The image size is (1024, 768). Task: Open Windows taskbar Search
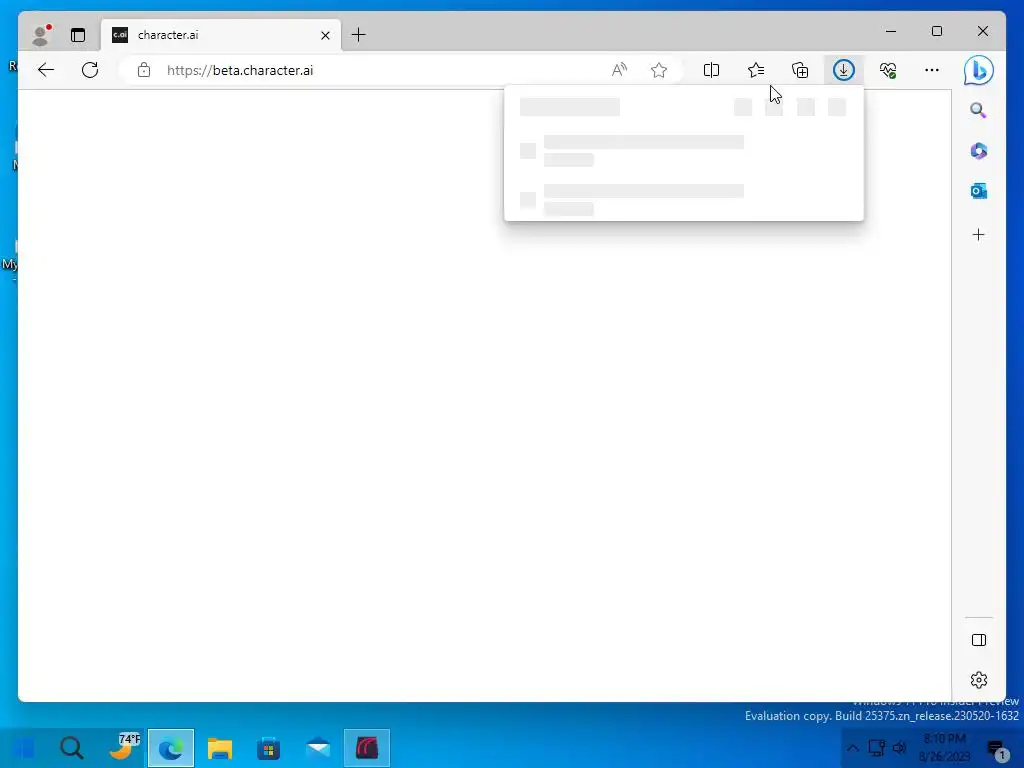[72, 748]
